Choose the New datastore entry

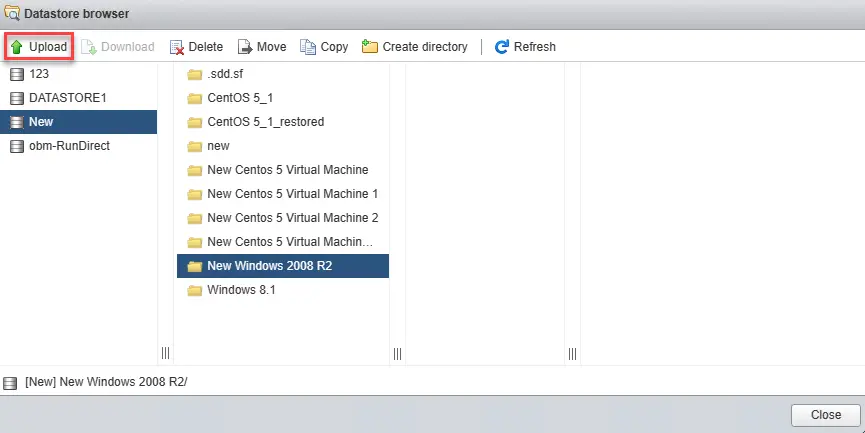(x=41, y=122)
